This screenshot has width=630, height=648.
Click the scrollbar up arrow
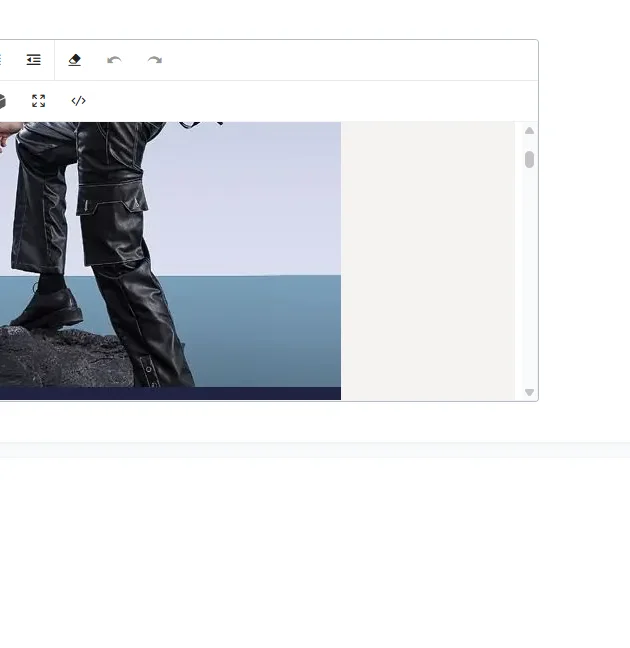(x=529, y=131)
